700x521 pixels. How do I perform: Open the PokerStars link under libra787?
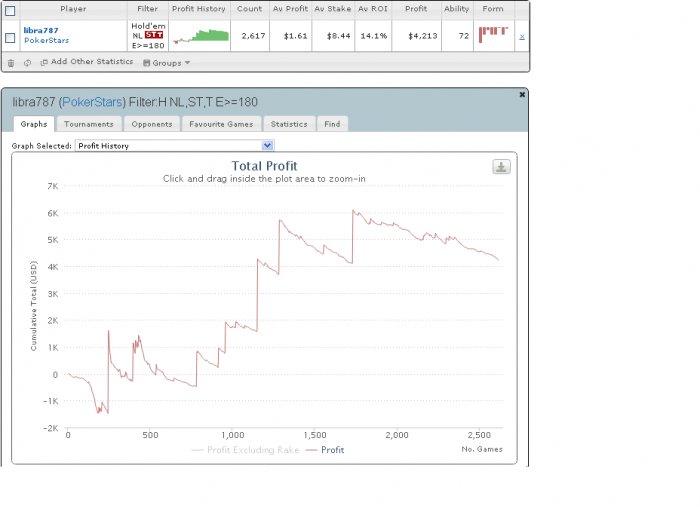coord(46,40)
